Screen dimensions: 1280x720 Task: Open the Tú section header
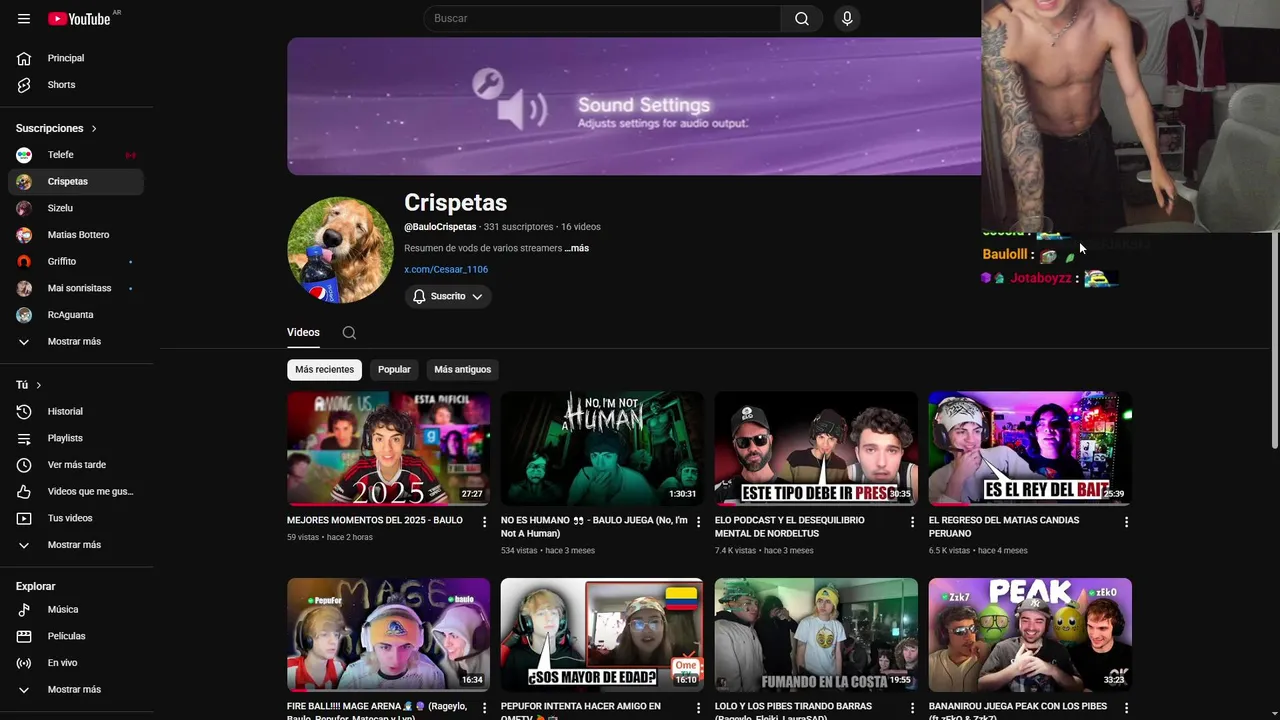29,385
